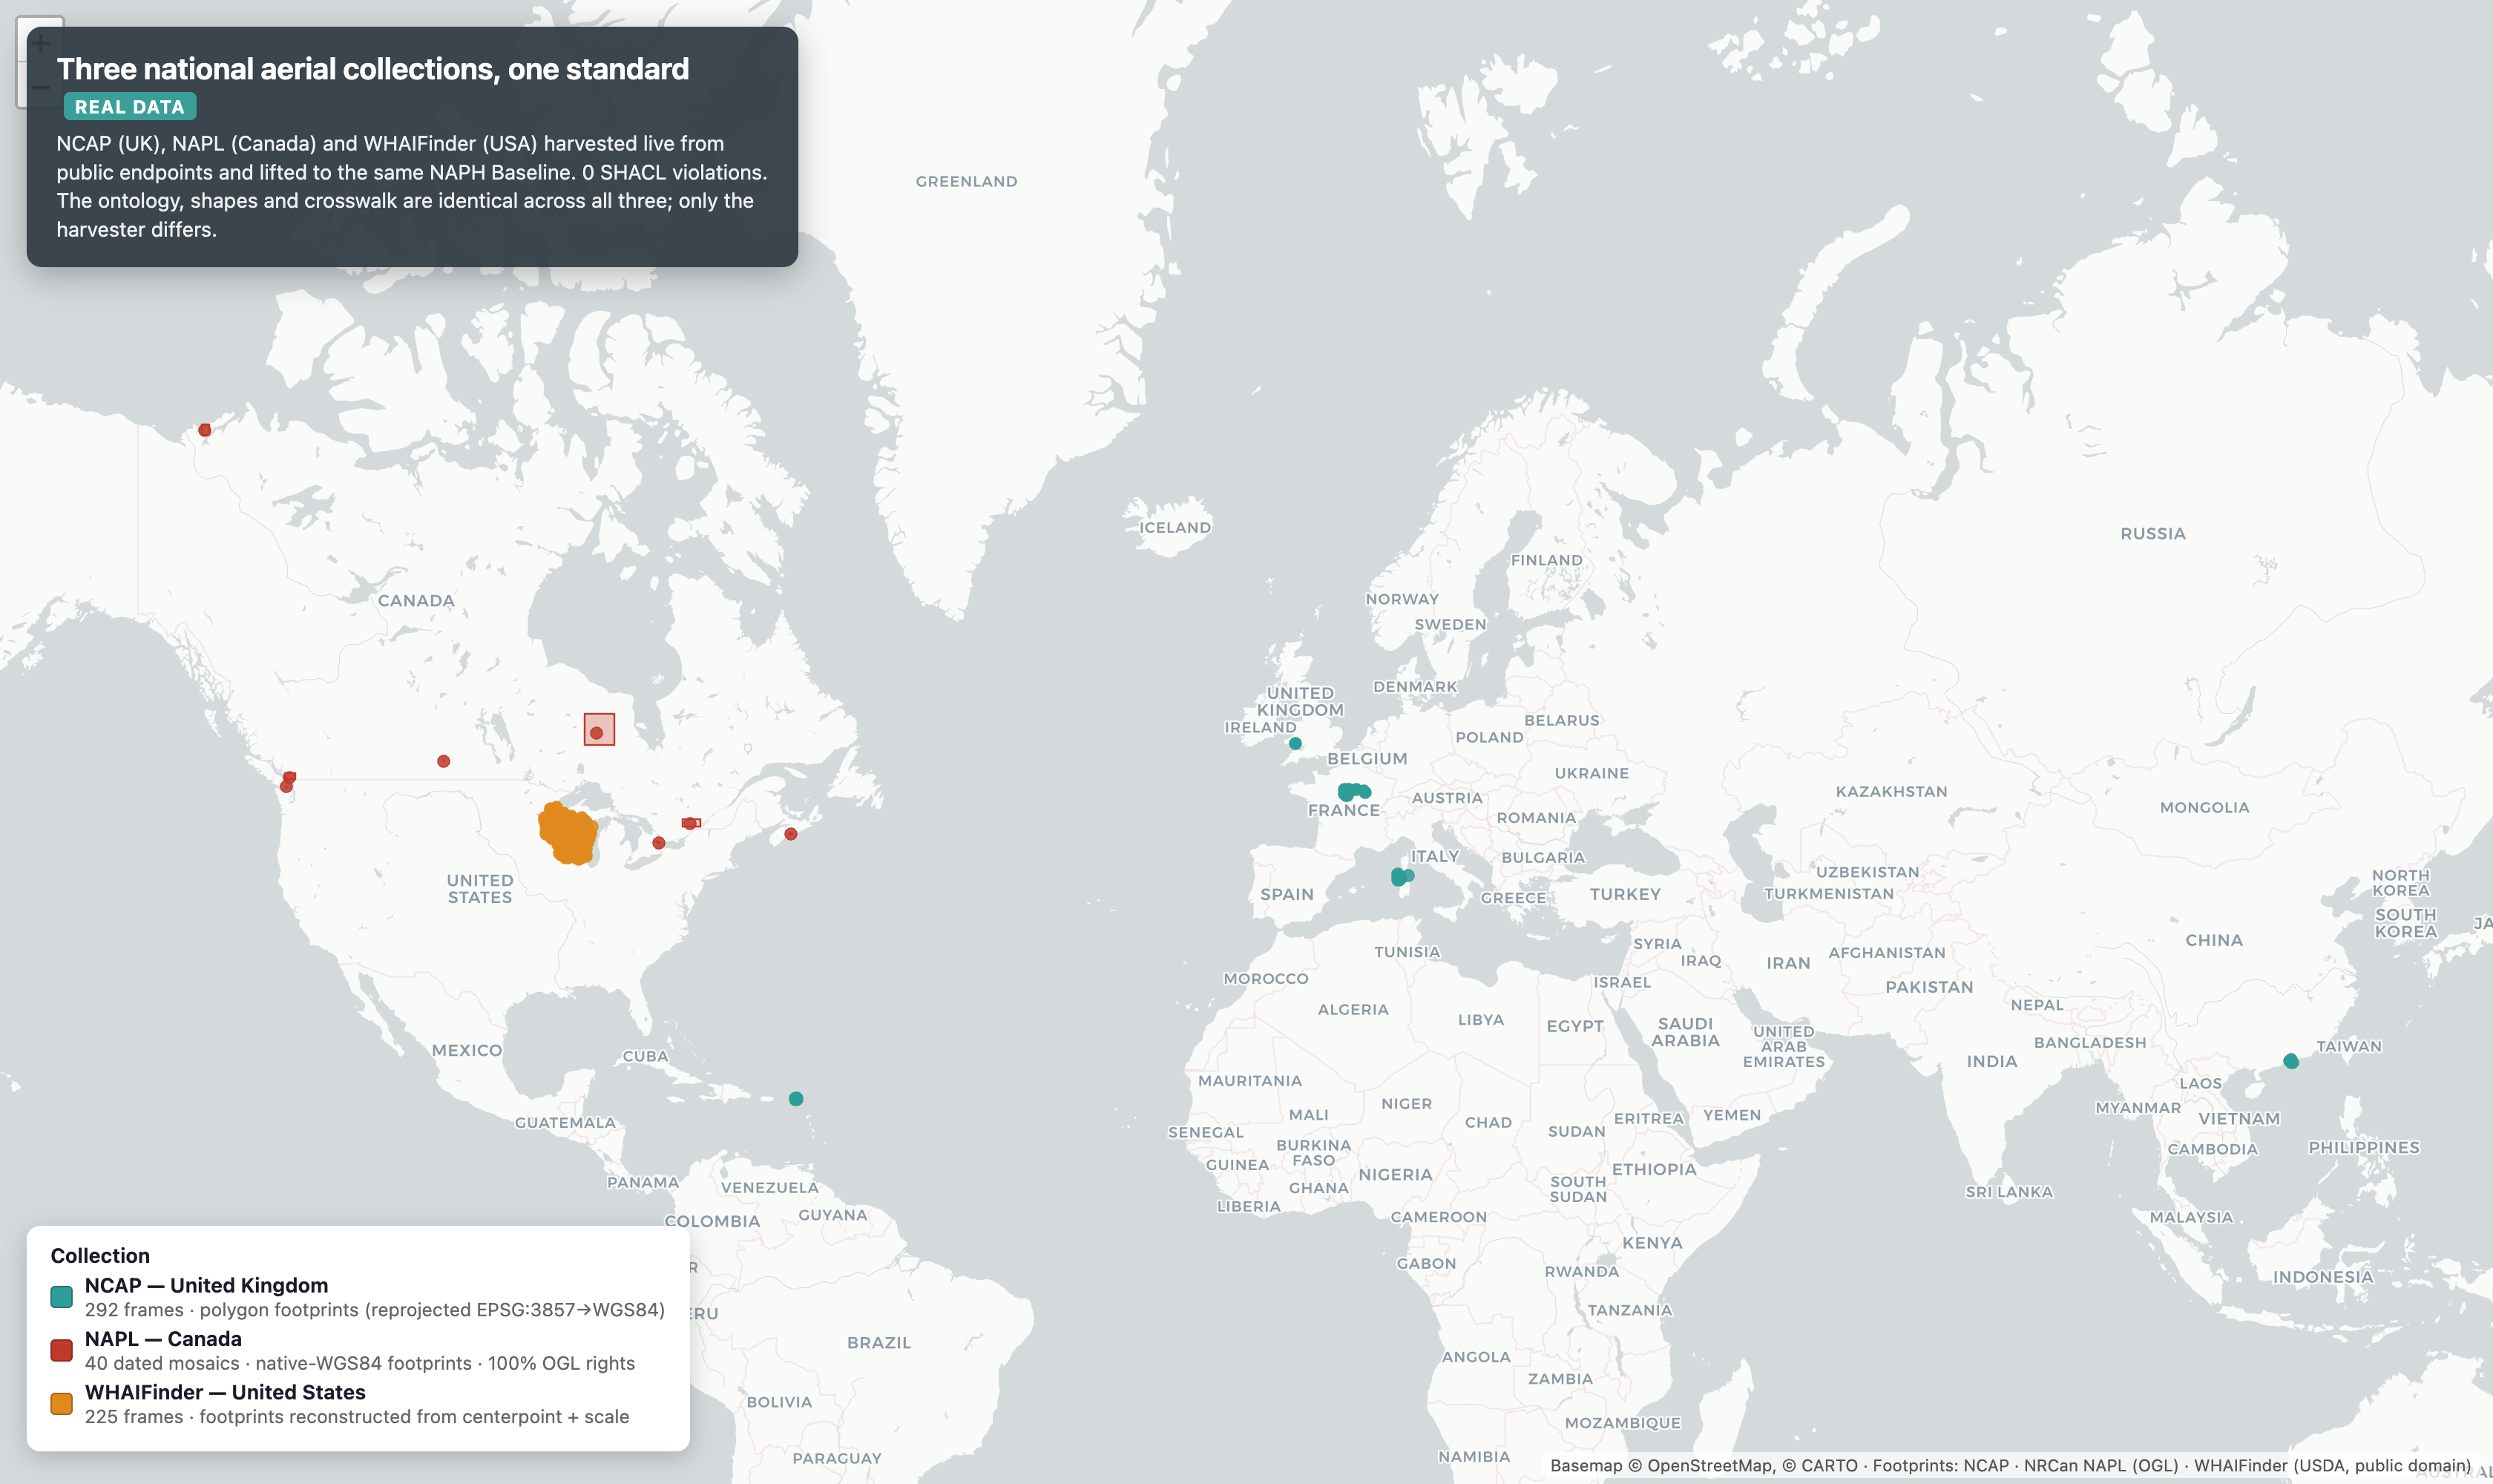Click the teal NCAP marker in the Caribbean
The width and height of the screenshot is (2493, 1484).
click(796, 1099)
